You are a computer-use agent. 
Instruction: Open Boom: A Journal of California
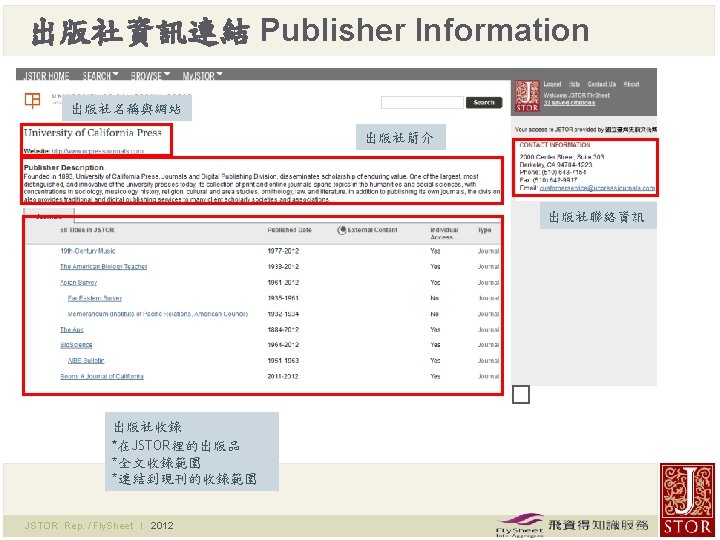pyautogui.click(x=102, y=377)
